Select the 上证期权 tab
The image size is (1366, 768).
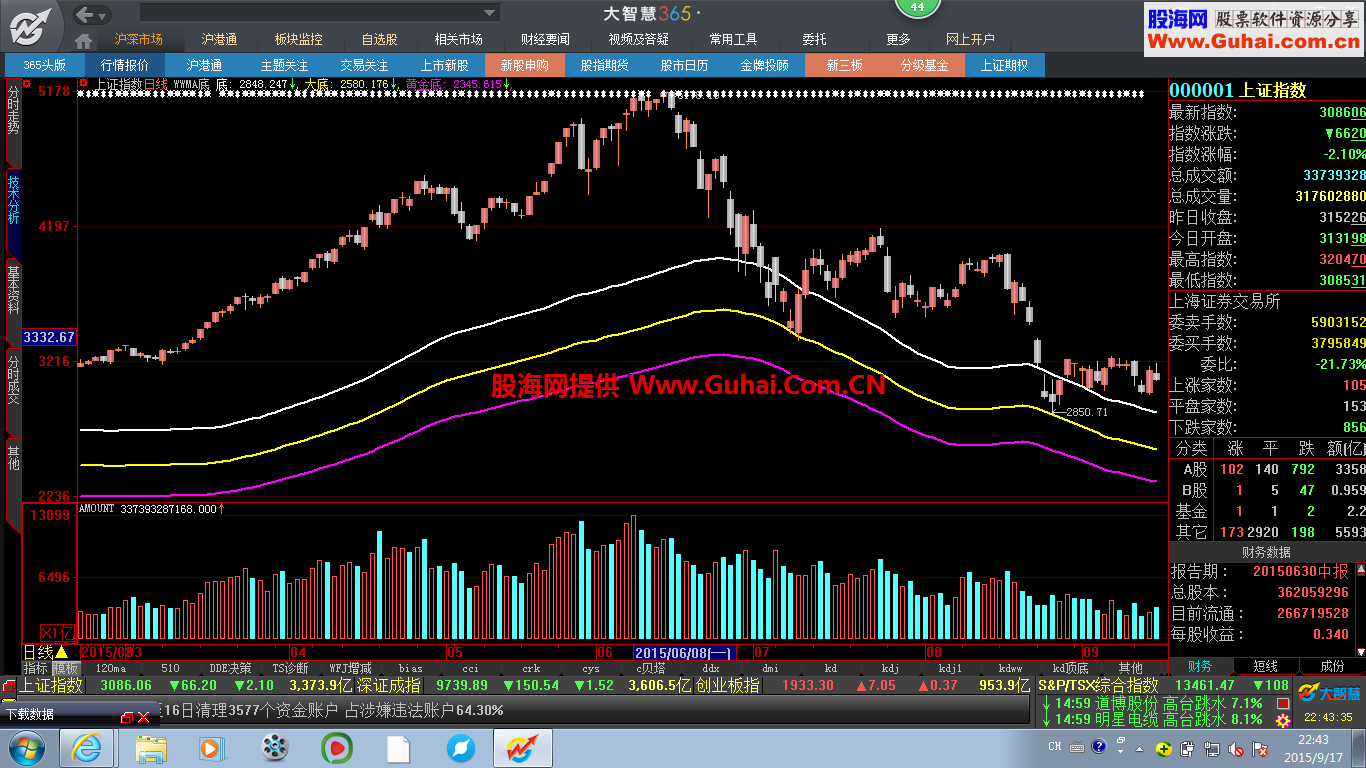1005,65
